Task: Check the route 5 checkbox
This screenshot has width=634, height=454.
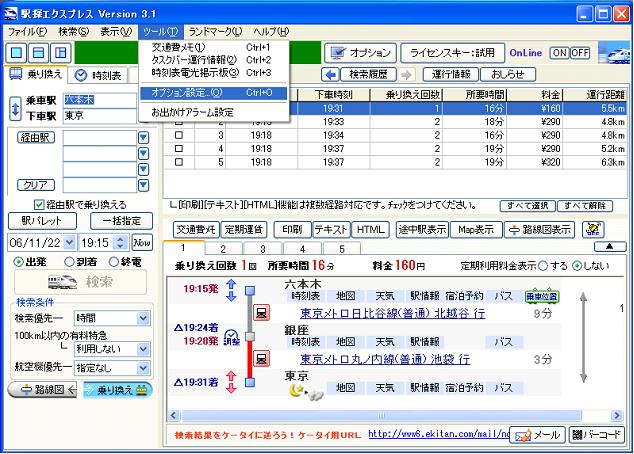Action: pyautogui.click(x=179, y=162)
